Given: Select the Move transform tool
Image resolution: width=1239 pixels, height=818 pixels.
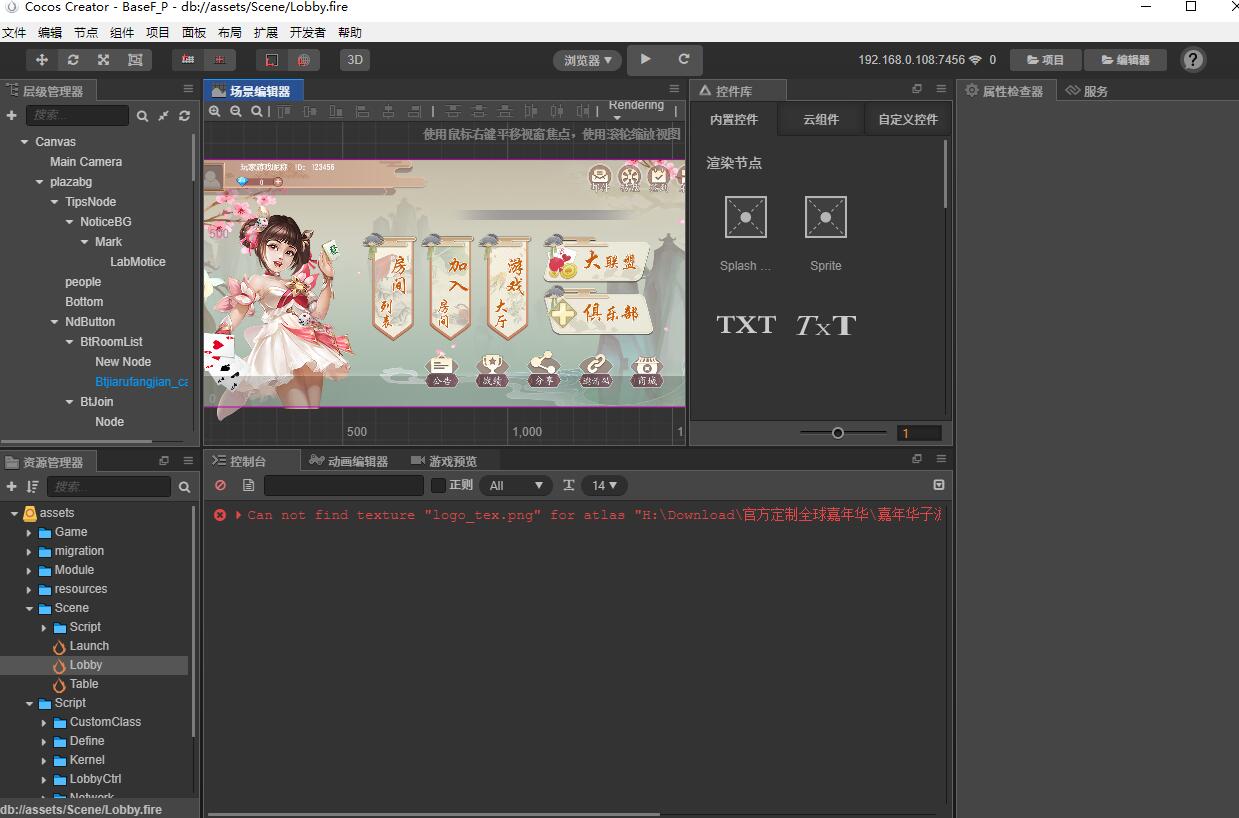Looking at the screenshot, I should pyautogui.click(x=40, y=60).
